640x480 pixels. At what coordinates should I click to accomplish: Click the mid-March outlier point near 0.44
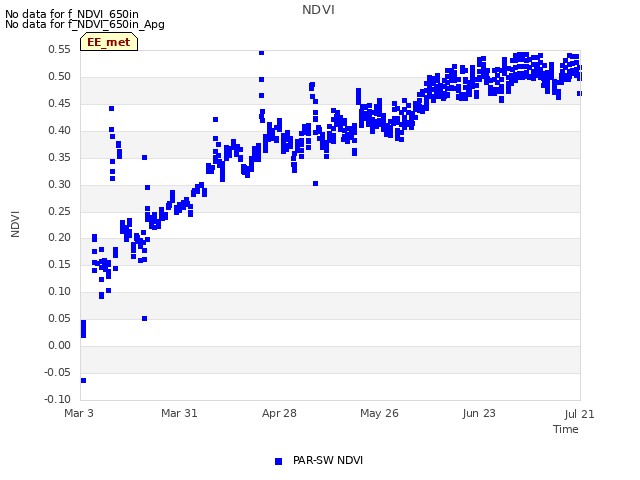pos(111,109)
